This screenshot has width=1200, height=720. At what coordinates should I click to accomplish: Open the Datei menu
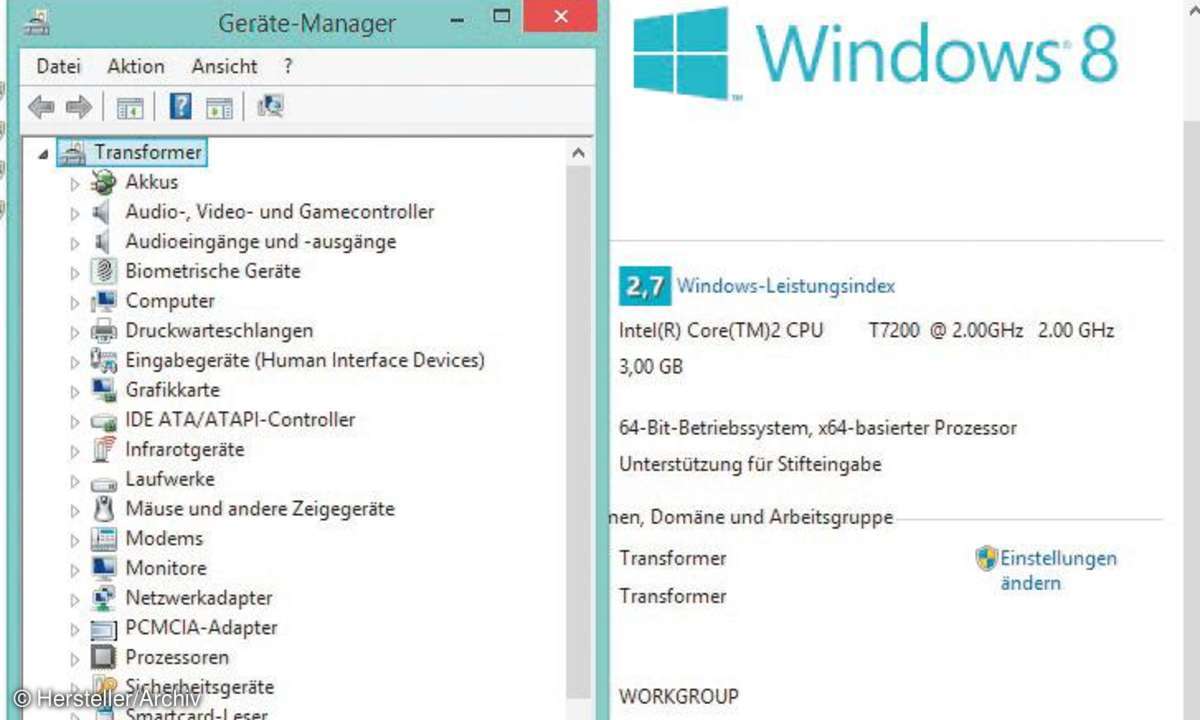pyautogui.click(x=58, y=67)
